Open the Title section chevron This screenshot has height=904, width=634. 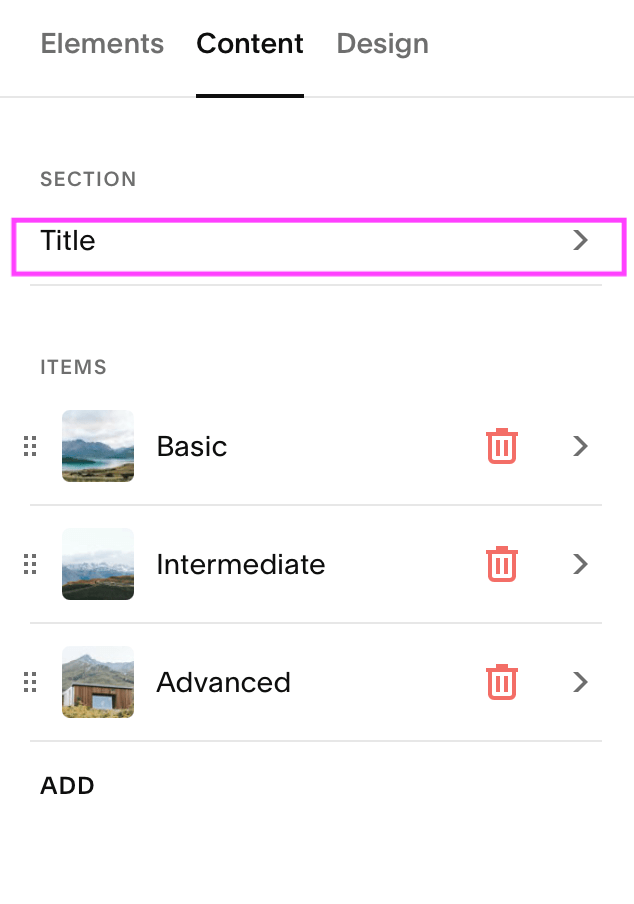coord(580,240)
